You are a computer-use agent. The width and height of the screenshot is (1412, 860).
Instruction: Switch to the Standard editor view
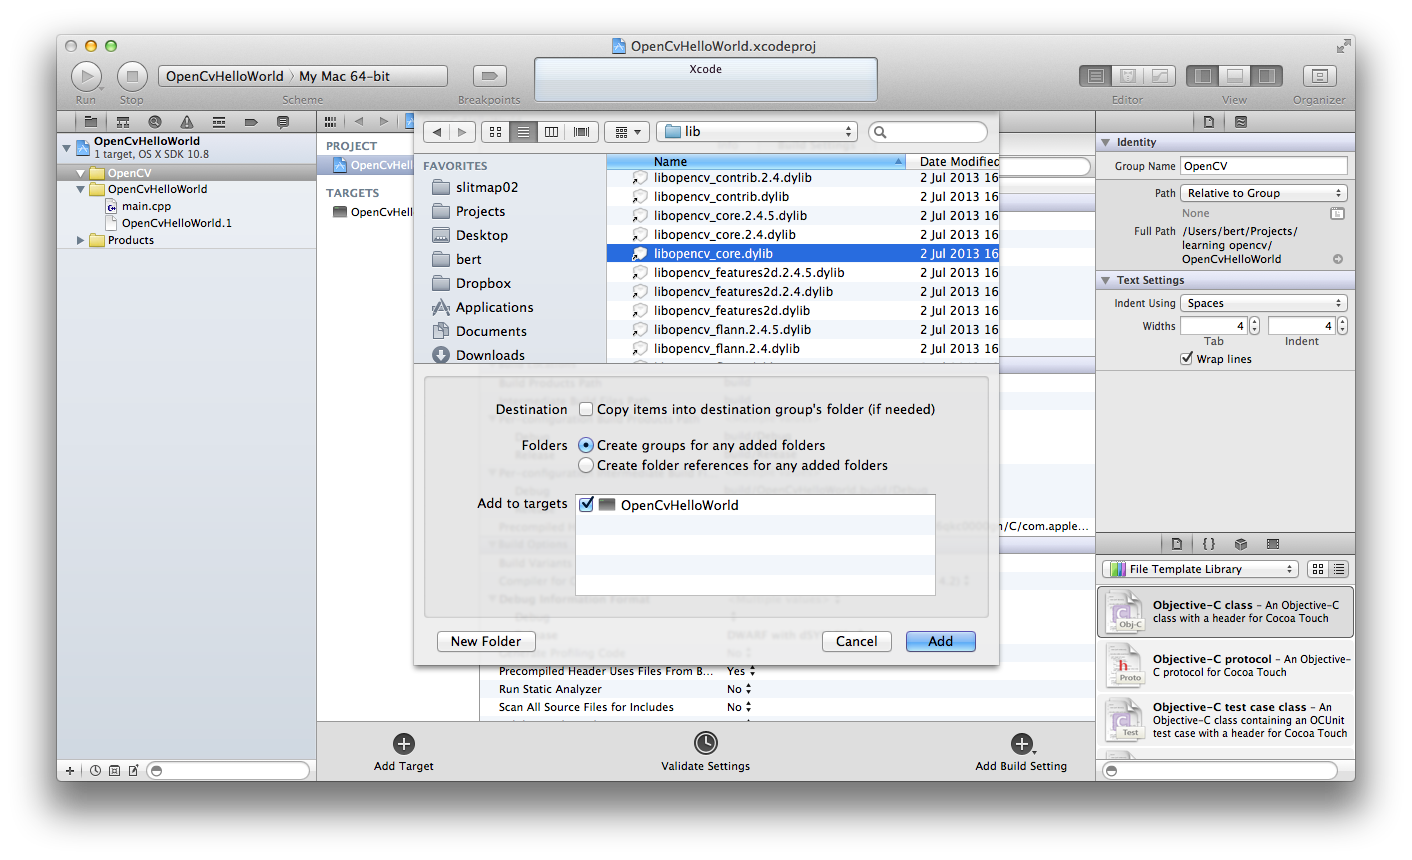(1096, 76)
